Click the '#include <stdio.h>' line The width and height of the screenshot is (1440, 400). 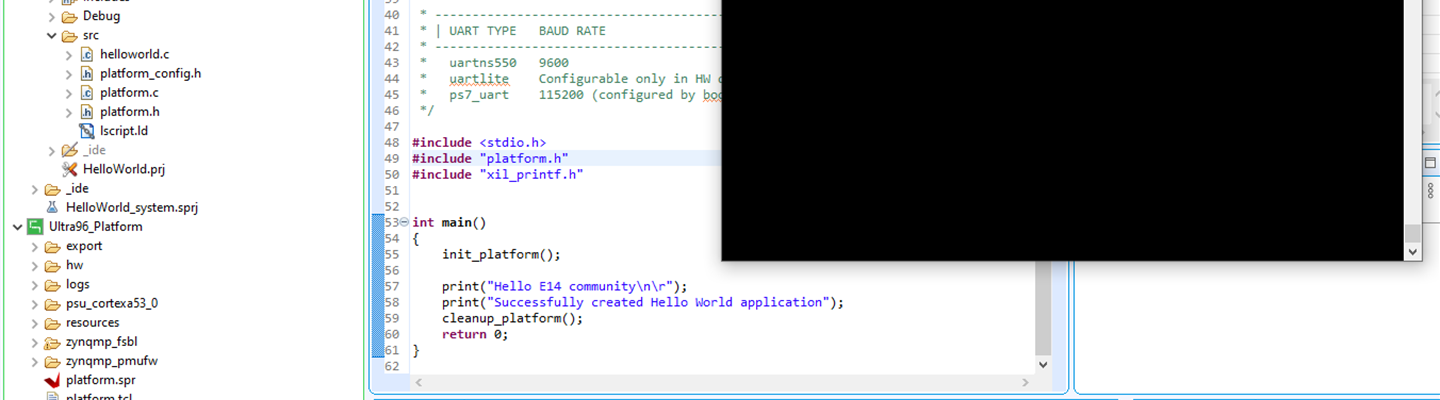[x=479, y=142]
